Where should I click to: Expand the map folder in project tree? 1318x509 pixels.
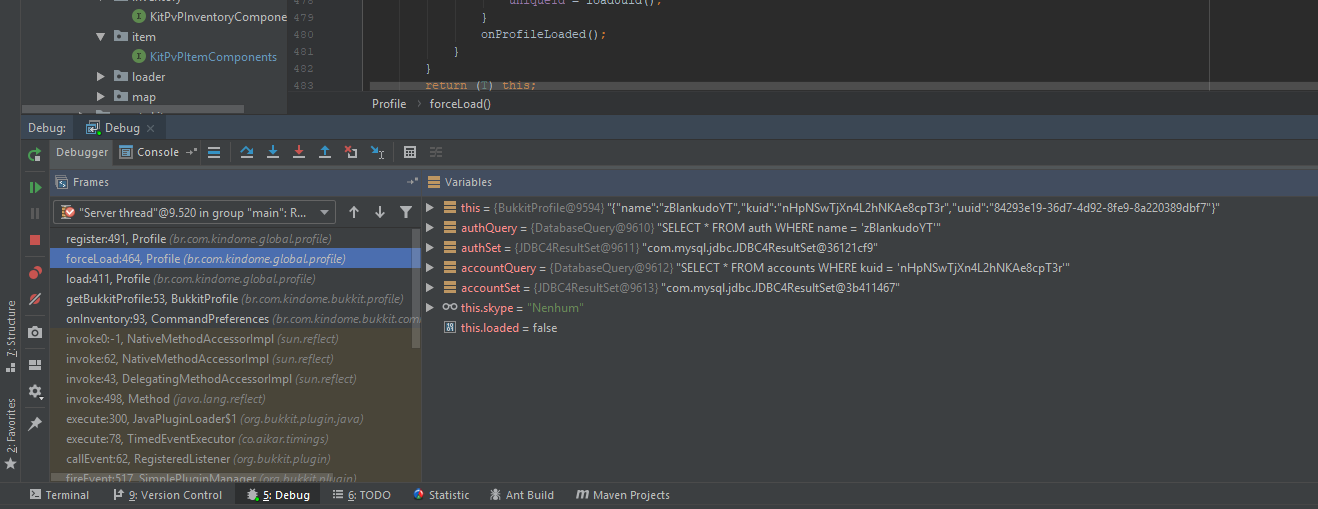point(101,97)
